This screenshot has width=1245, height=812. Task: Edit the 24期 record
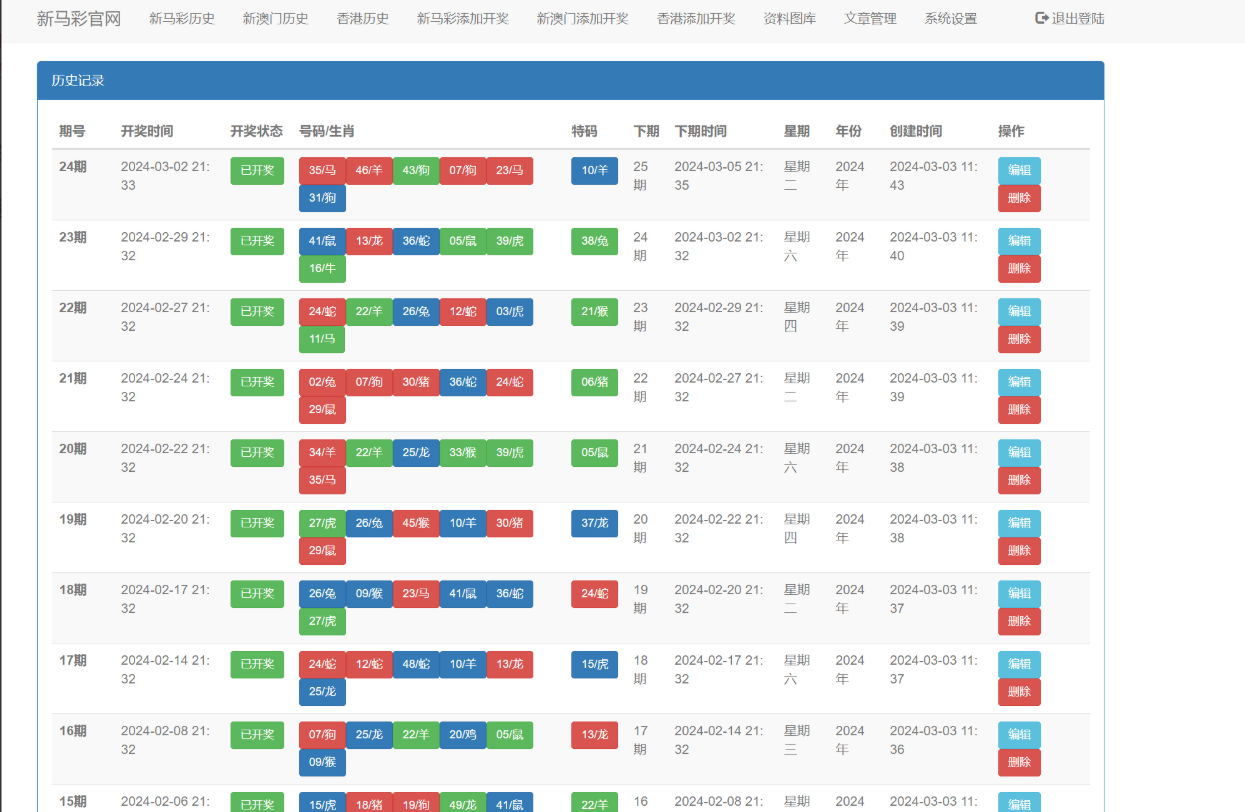tap(1019, 171)
